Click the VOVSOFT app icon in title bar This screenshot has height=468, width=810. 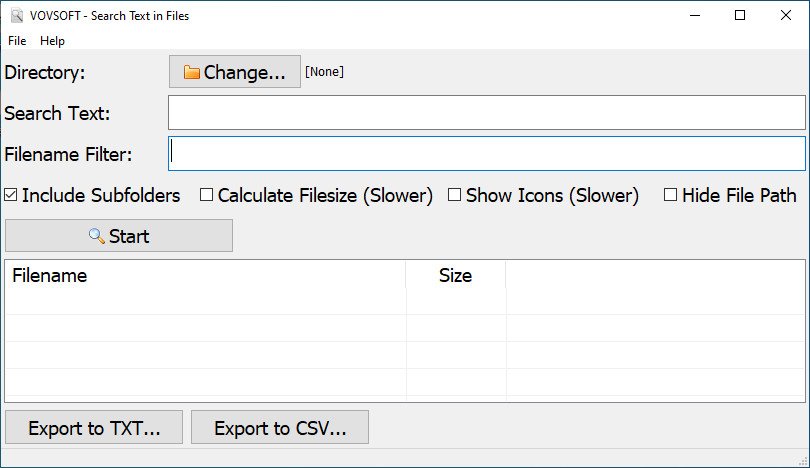click(x=14, y=16)
